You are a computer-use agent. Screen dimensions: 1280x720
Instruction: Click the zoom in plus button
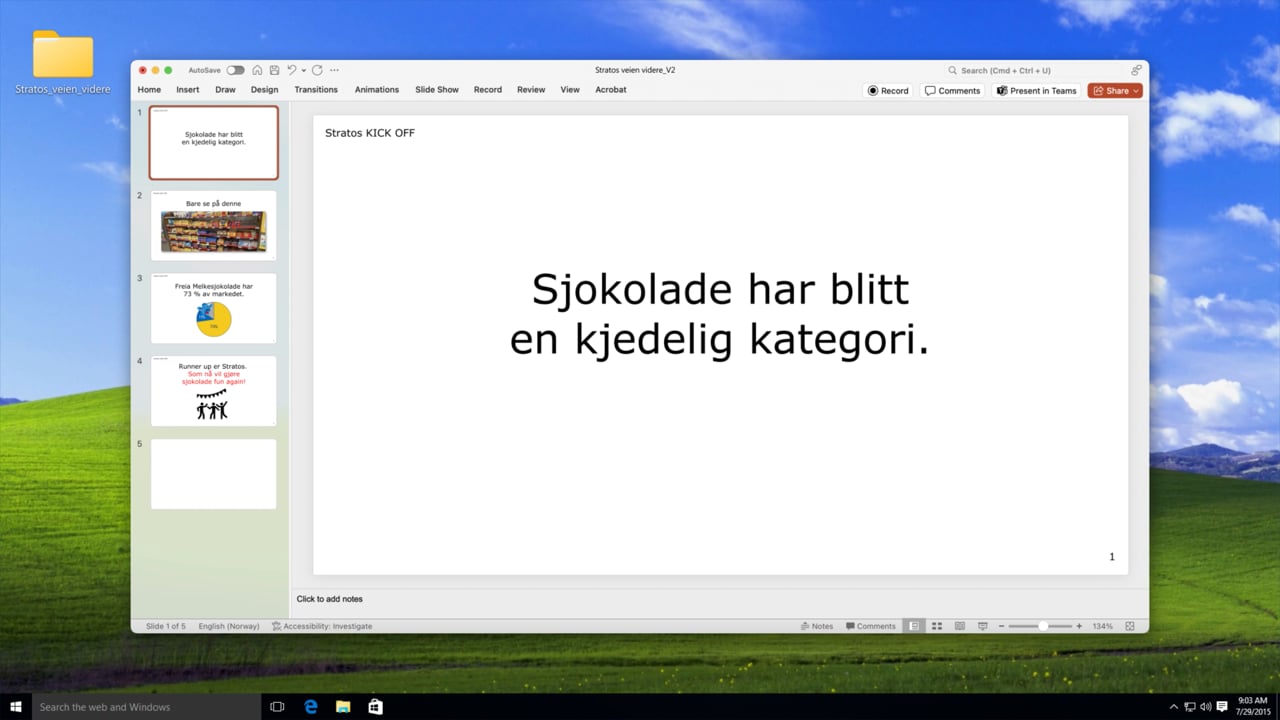coord(1079,626)
